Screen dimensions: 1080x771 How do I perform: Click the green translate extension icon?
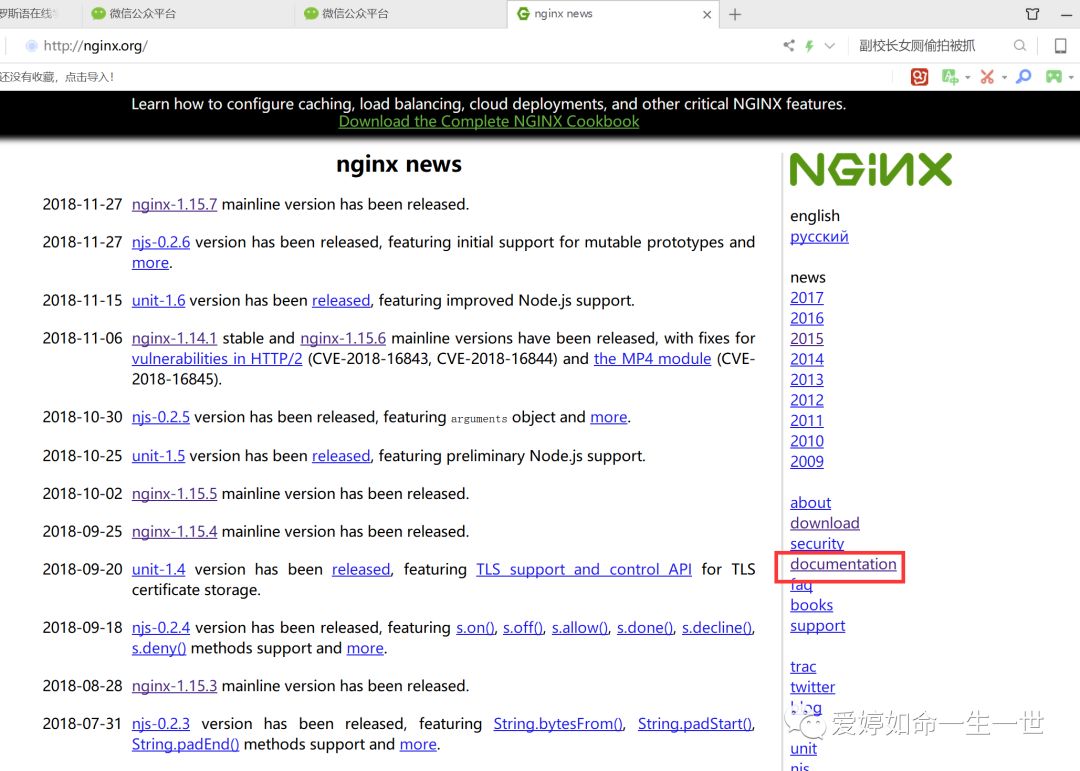(x=950, y=76)
